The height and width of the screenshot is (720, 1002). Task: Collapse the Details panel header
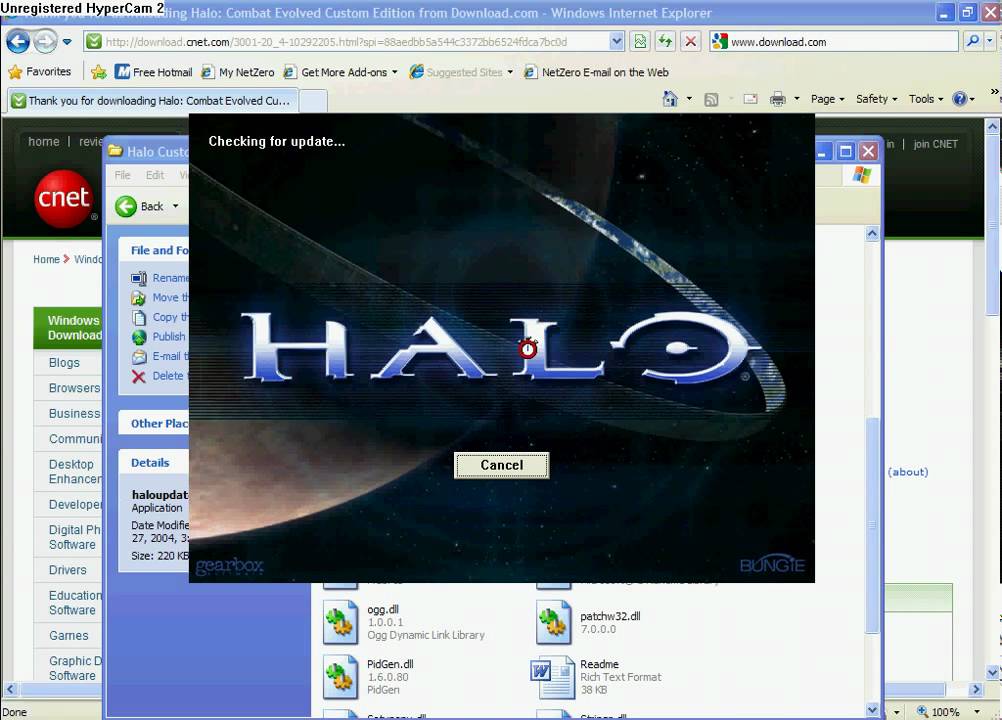click(154, 462)
